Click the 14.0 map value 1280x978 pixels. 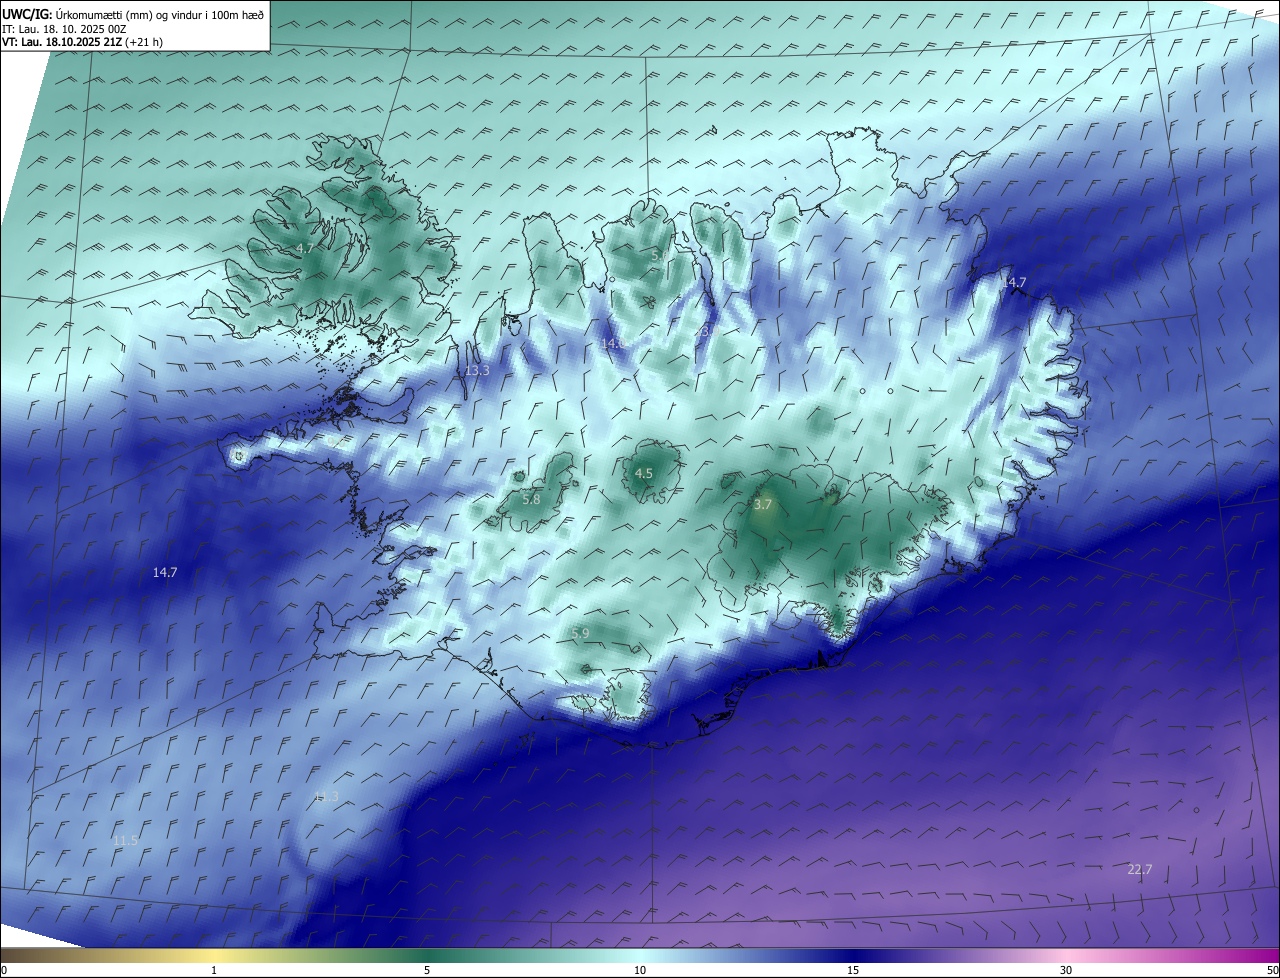click(612, 343)
